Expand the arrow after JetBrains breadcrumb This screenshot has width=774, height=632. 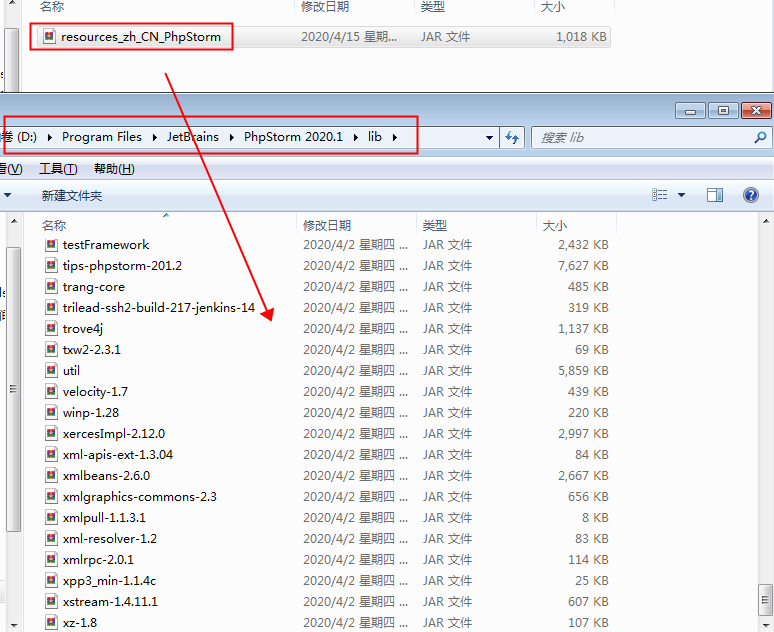232,137
